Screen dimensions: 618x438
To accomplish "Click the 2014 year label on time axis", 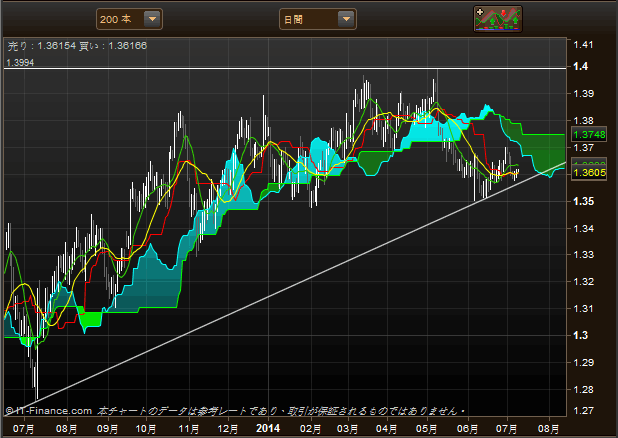I will (x=268, y=428).
